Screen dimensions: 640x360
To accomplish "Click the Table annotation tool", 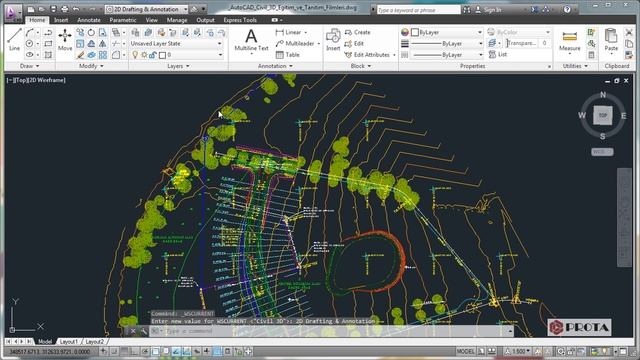I will coord(288,54).
